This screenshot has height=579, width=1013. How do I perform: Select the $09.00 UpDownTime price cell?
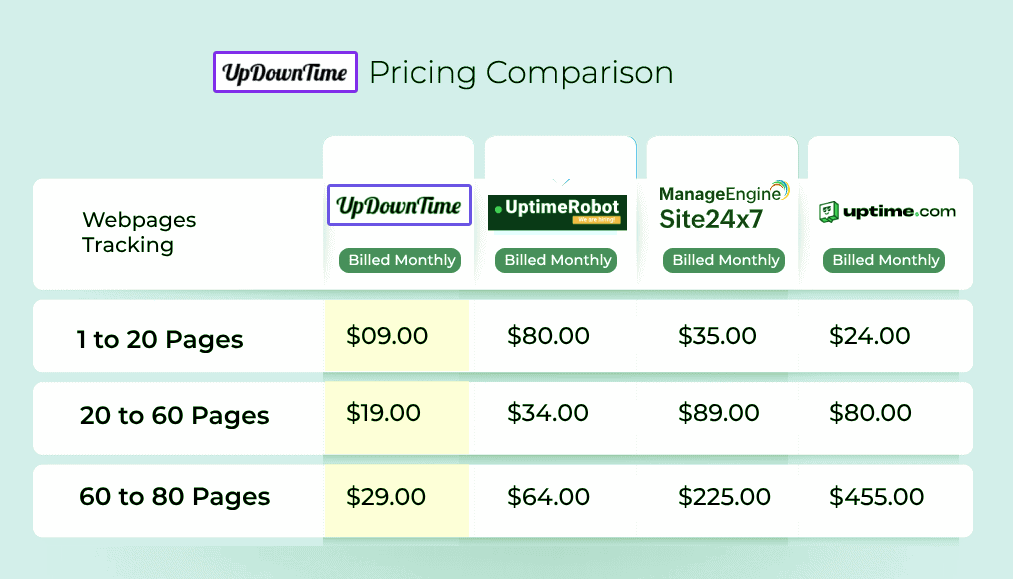click(x=387, y=336)
